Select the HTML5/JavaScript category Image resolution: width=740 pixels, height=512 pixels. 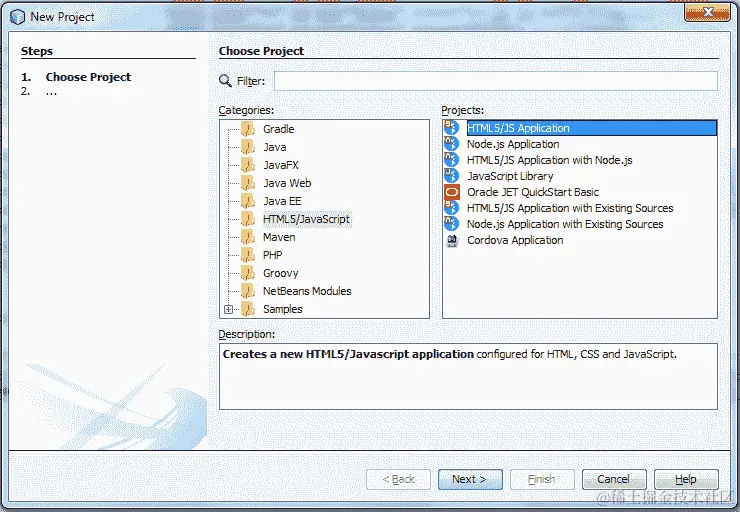click(306, 219)
